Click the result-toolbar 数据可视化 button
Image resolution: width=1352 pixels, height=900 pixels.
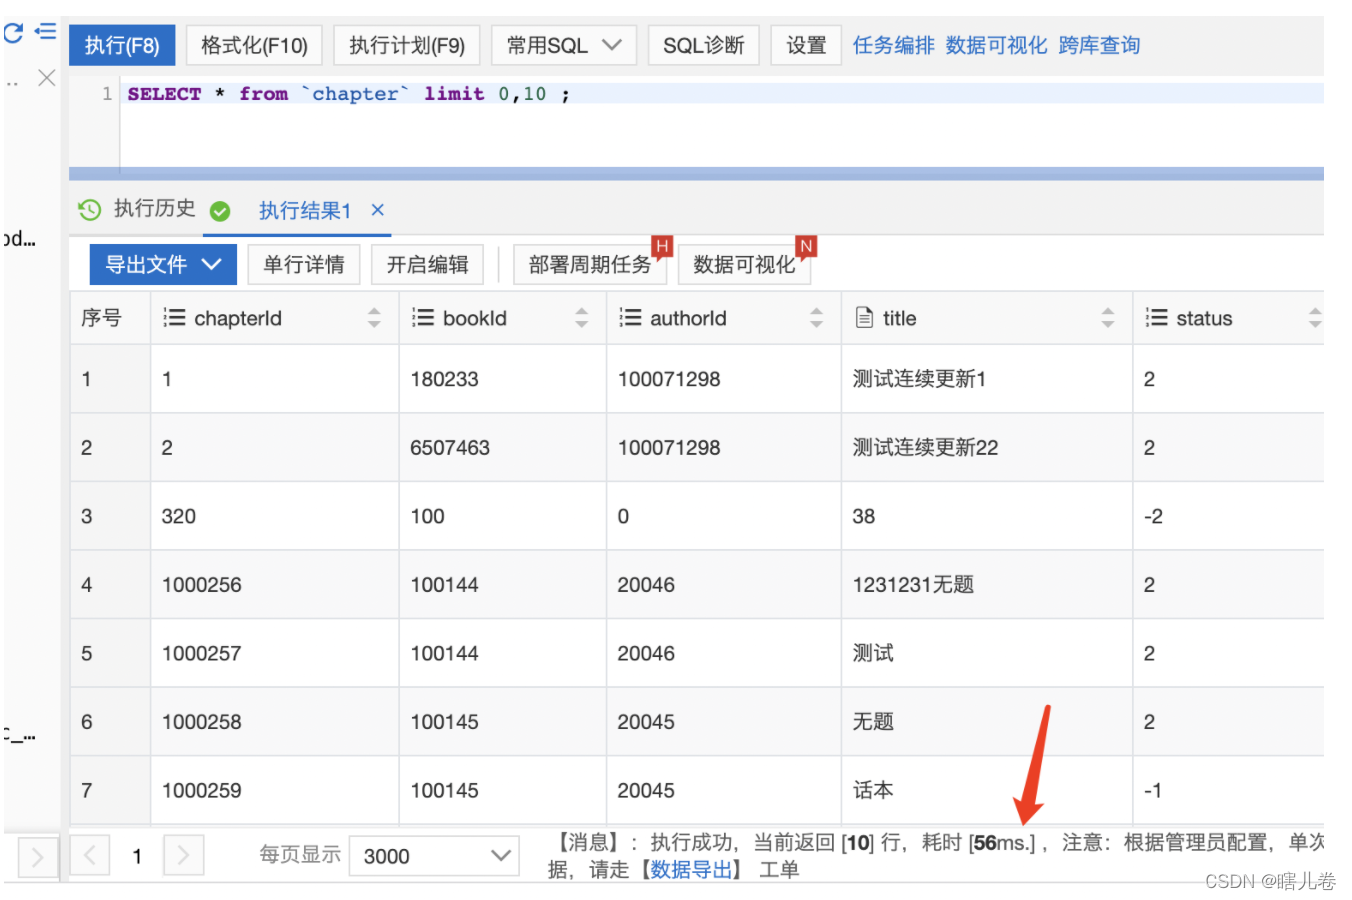[744, 265]
